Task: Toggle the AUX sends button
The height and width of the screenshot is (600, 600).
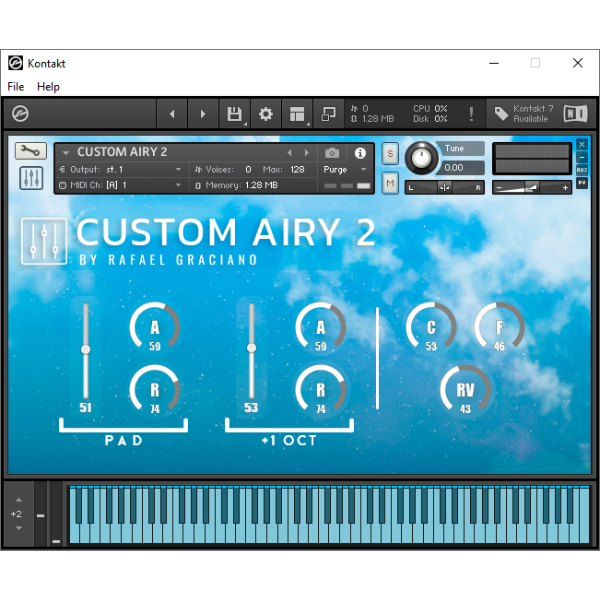Action: point(582,170)
